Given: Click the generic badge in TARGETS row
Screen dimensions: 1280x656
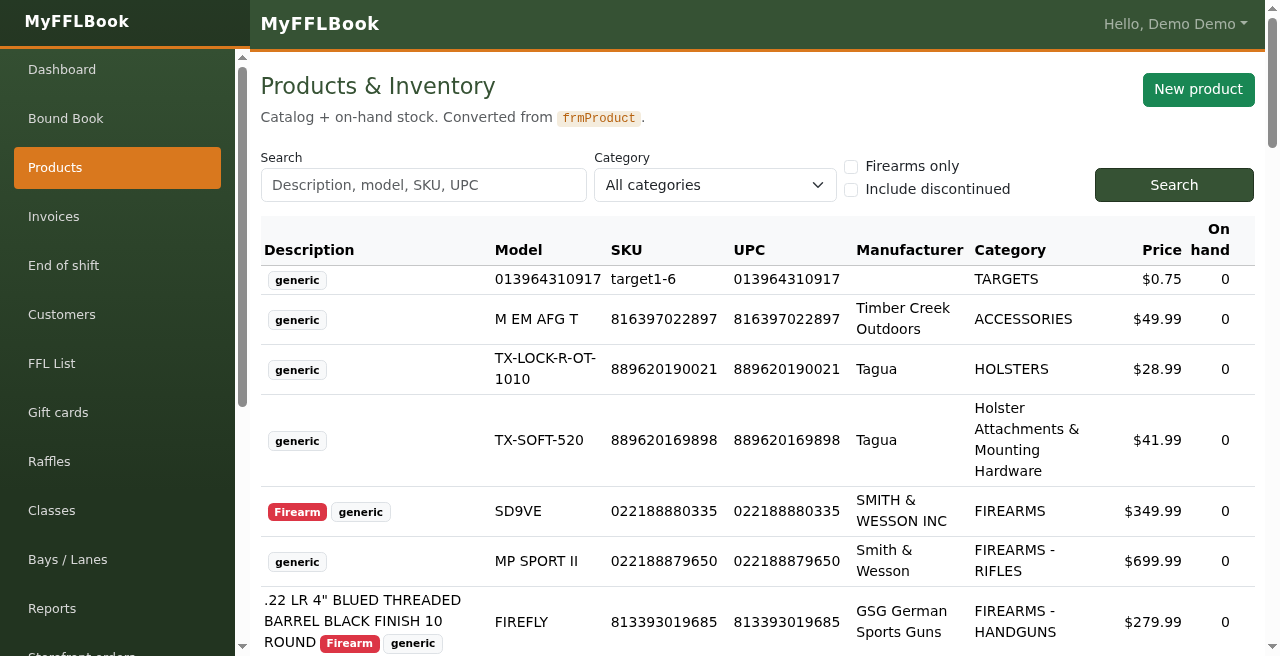Looking at the screenshot, I should click(x=297, y=281).
